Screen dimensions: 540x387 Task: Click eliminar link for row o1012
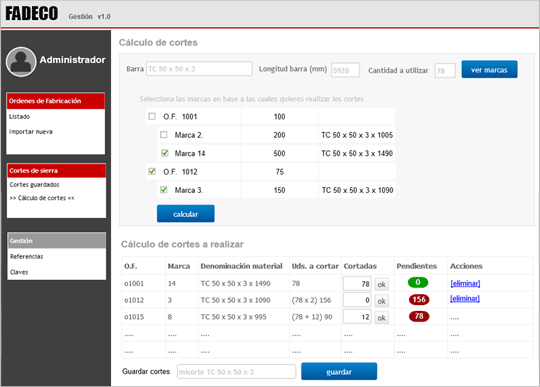point(465,299)
